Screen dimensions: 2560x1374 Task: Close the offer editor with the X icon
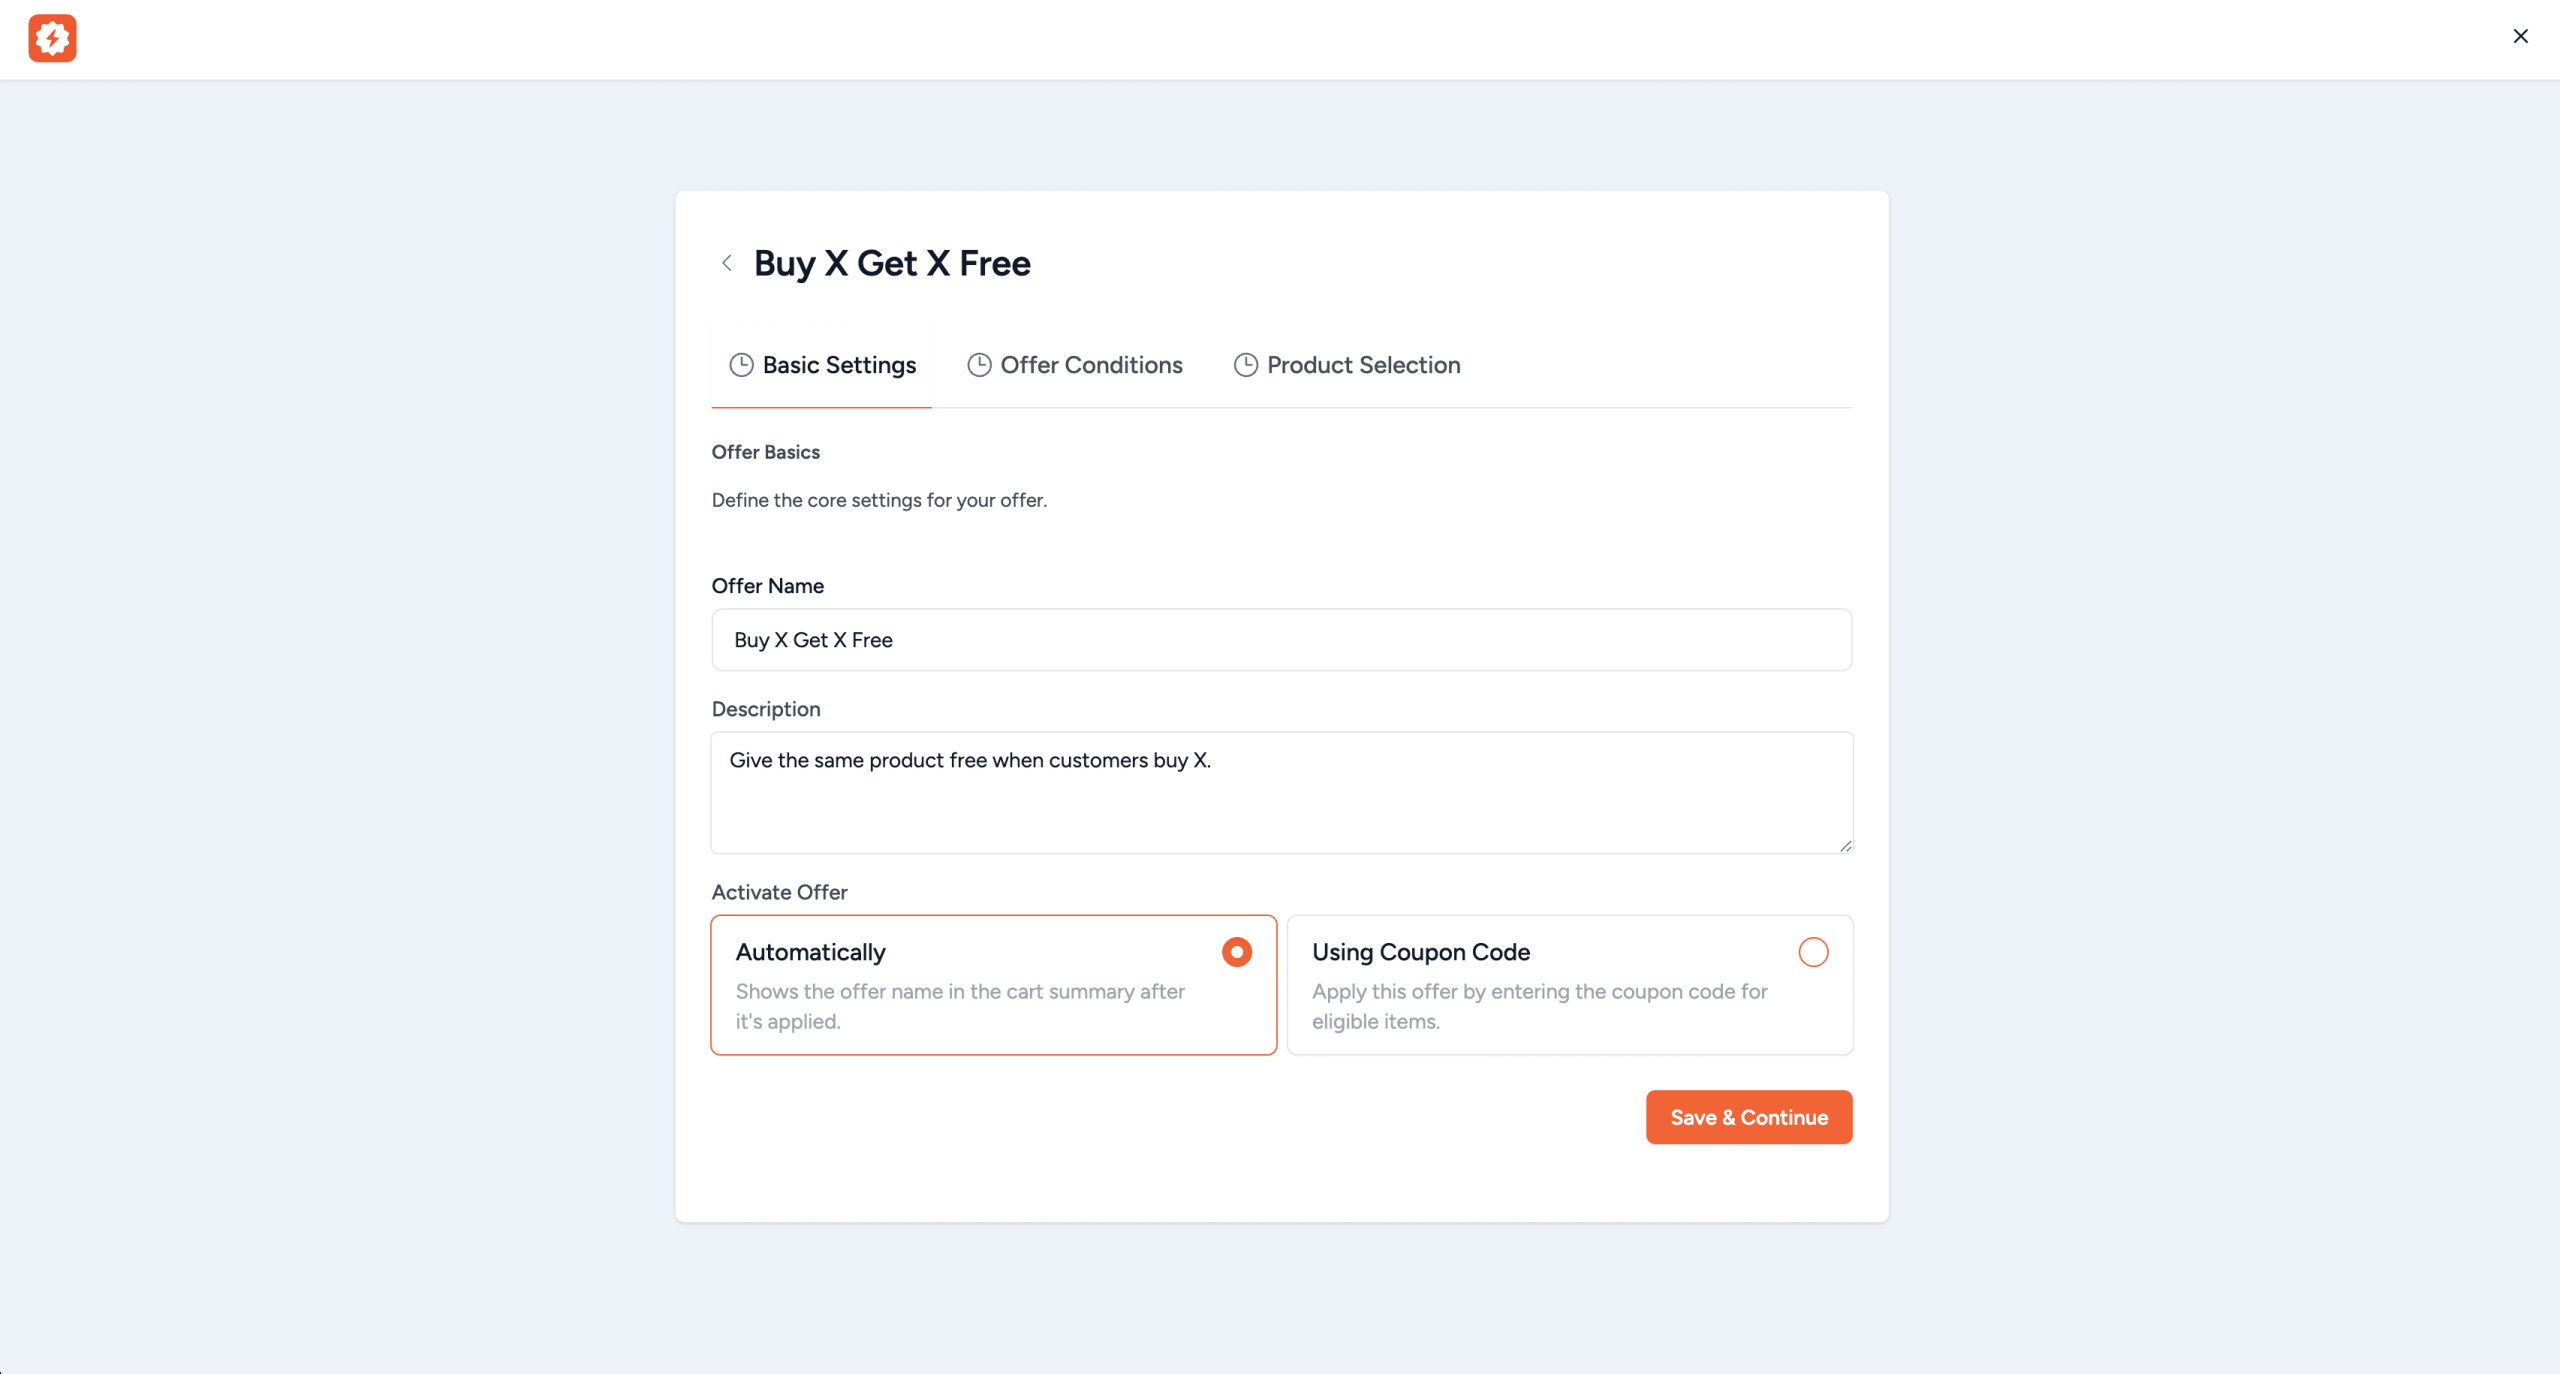click(2520, 36)
